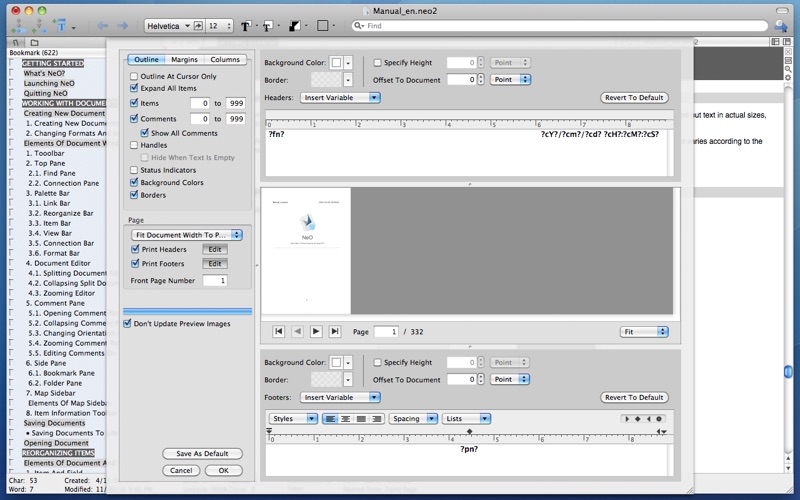This screenshot has width=800, height=500.
Task: Uncheck Expand All Items
Action: pyautogui.click(x=134, y=88)
